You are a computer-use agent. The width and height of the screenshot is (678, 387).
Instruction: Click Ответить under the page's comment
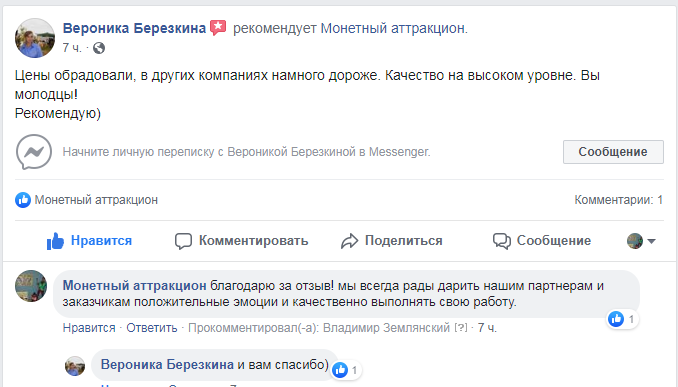[x=152, y=328]
